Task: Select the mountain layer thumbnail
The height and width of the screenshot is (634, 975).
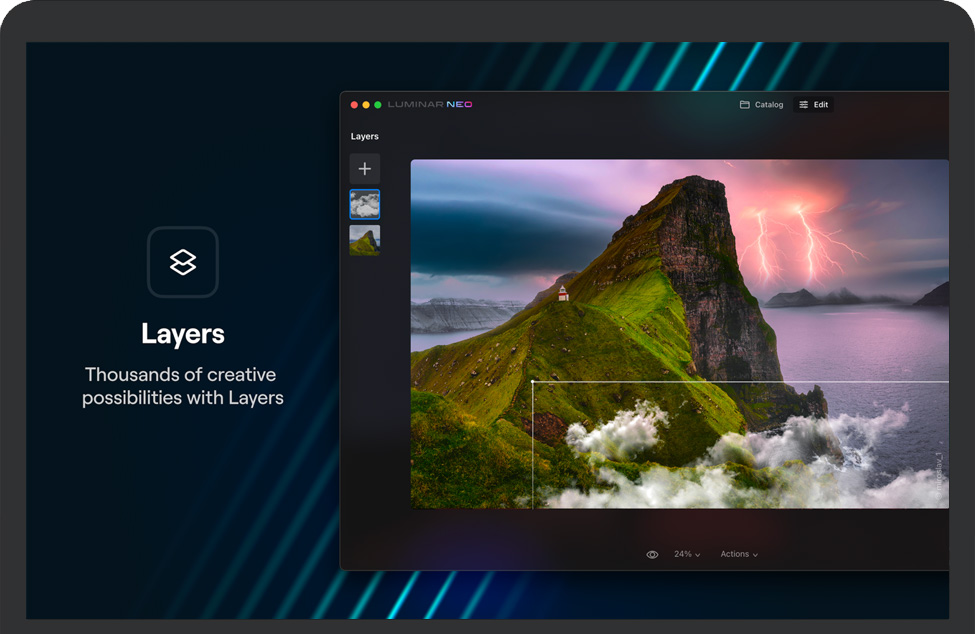Action: point(364,240)
